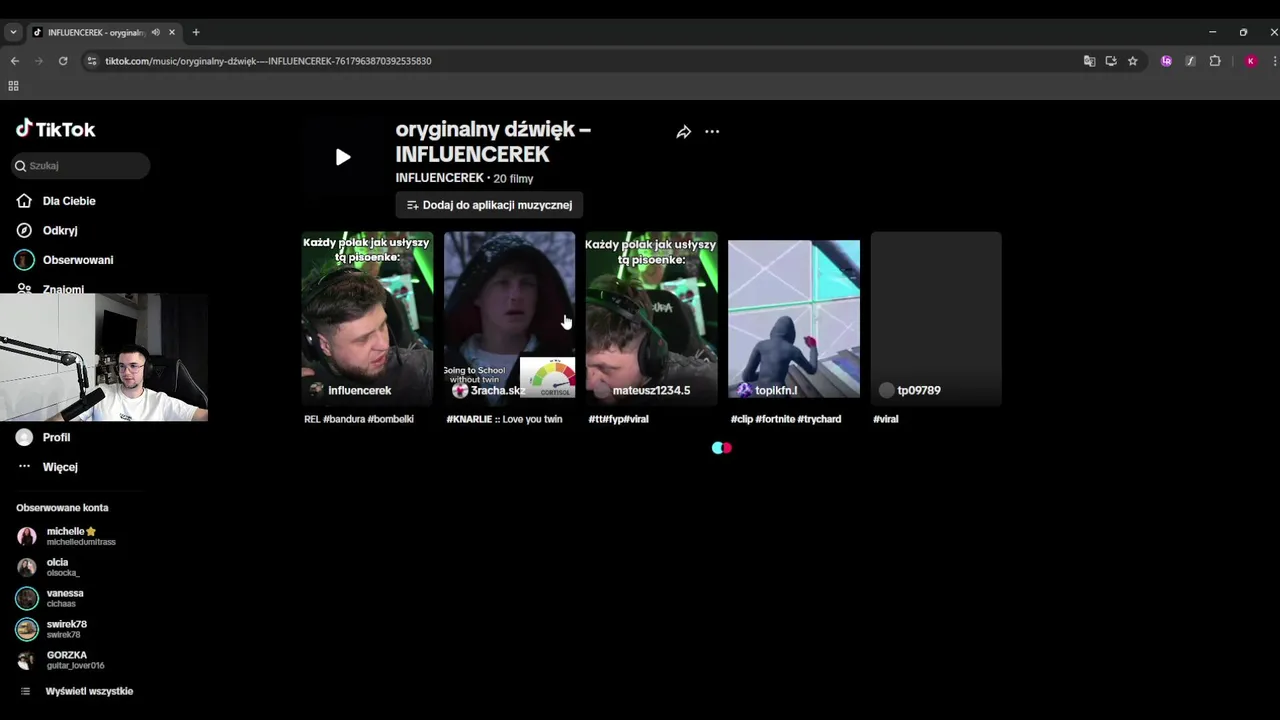The width and height of the screenshot is (1280, 720).
Task: Click the TikTok URL address bar
Action: pos(268,61)
